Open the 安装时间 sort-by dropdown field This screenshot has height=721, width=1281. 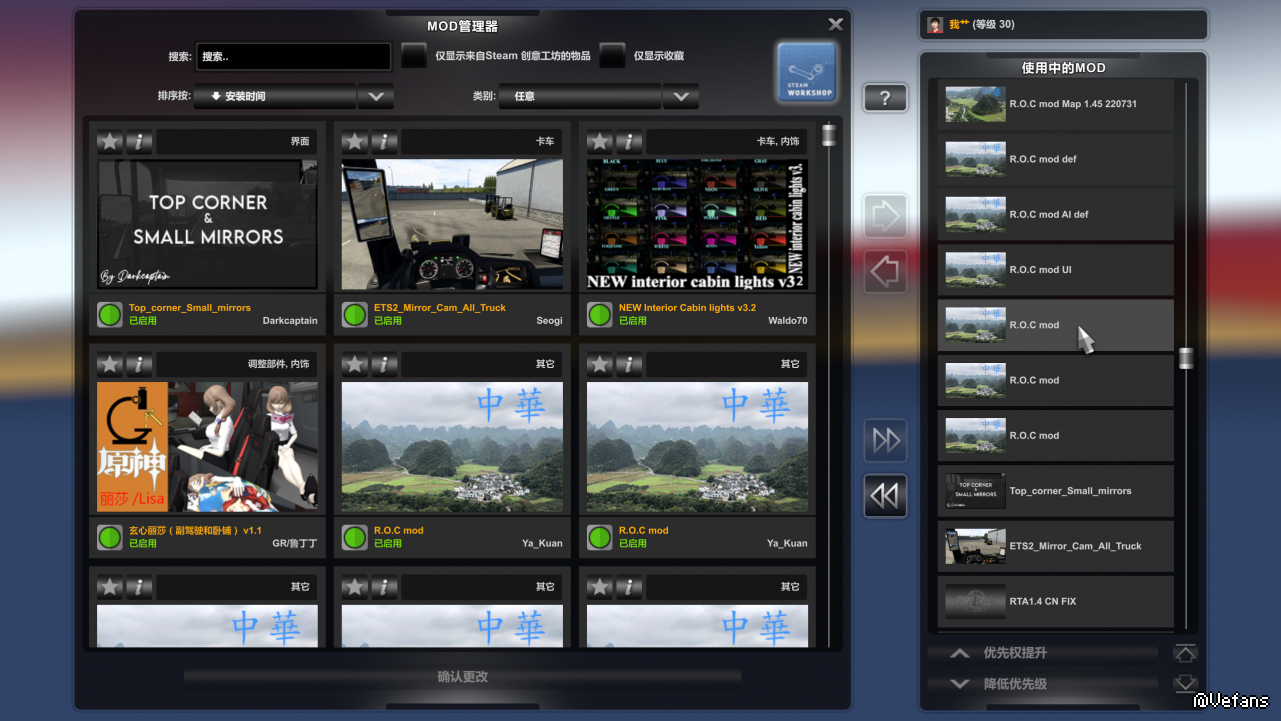(x=275, y=96)
